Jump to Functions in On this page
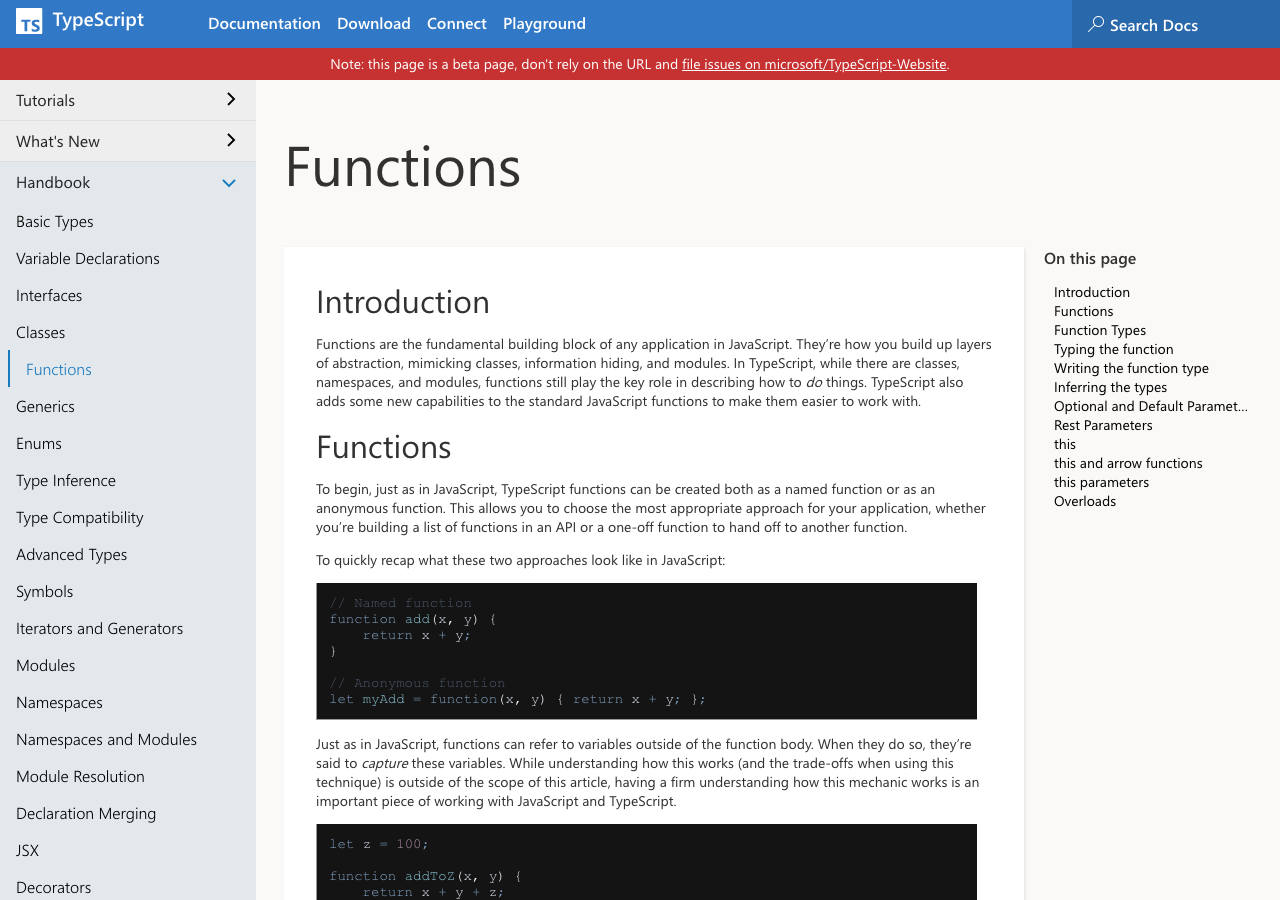Screen dimensions: 1280x900 coord(1084,311)
